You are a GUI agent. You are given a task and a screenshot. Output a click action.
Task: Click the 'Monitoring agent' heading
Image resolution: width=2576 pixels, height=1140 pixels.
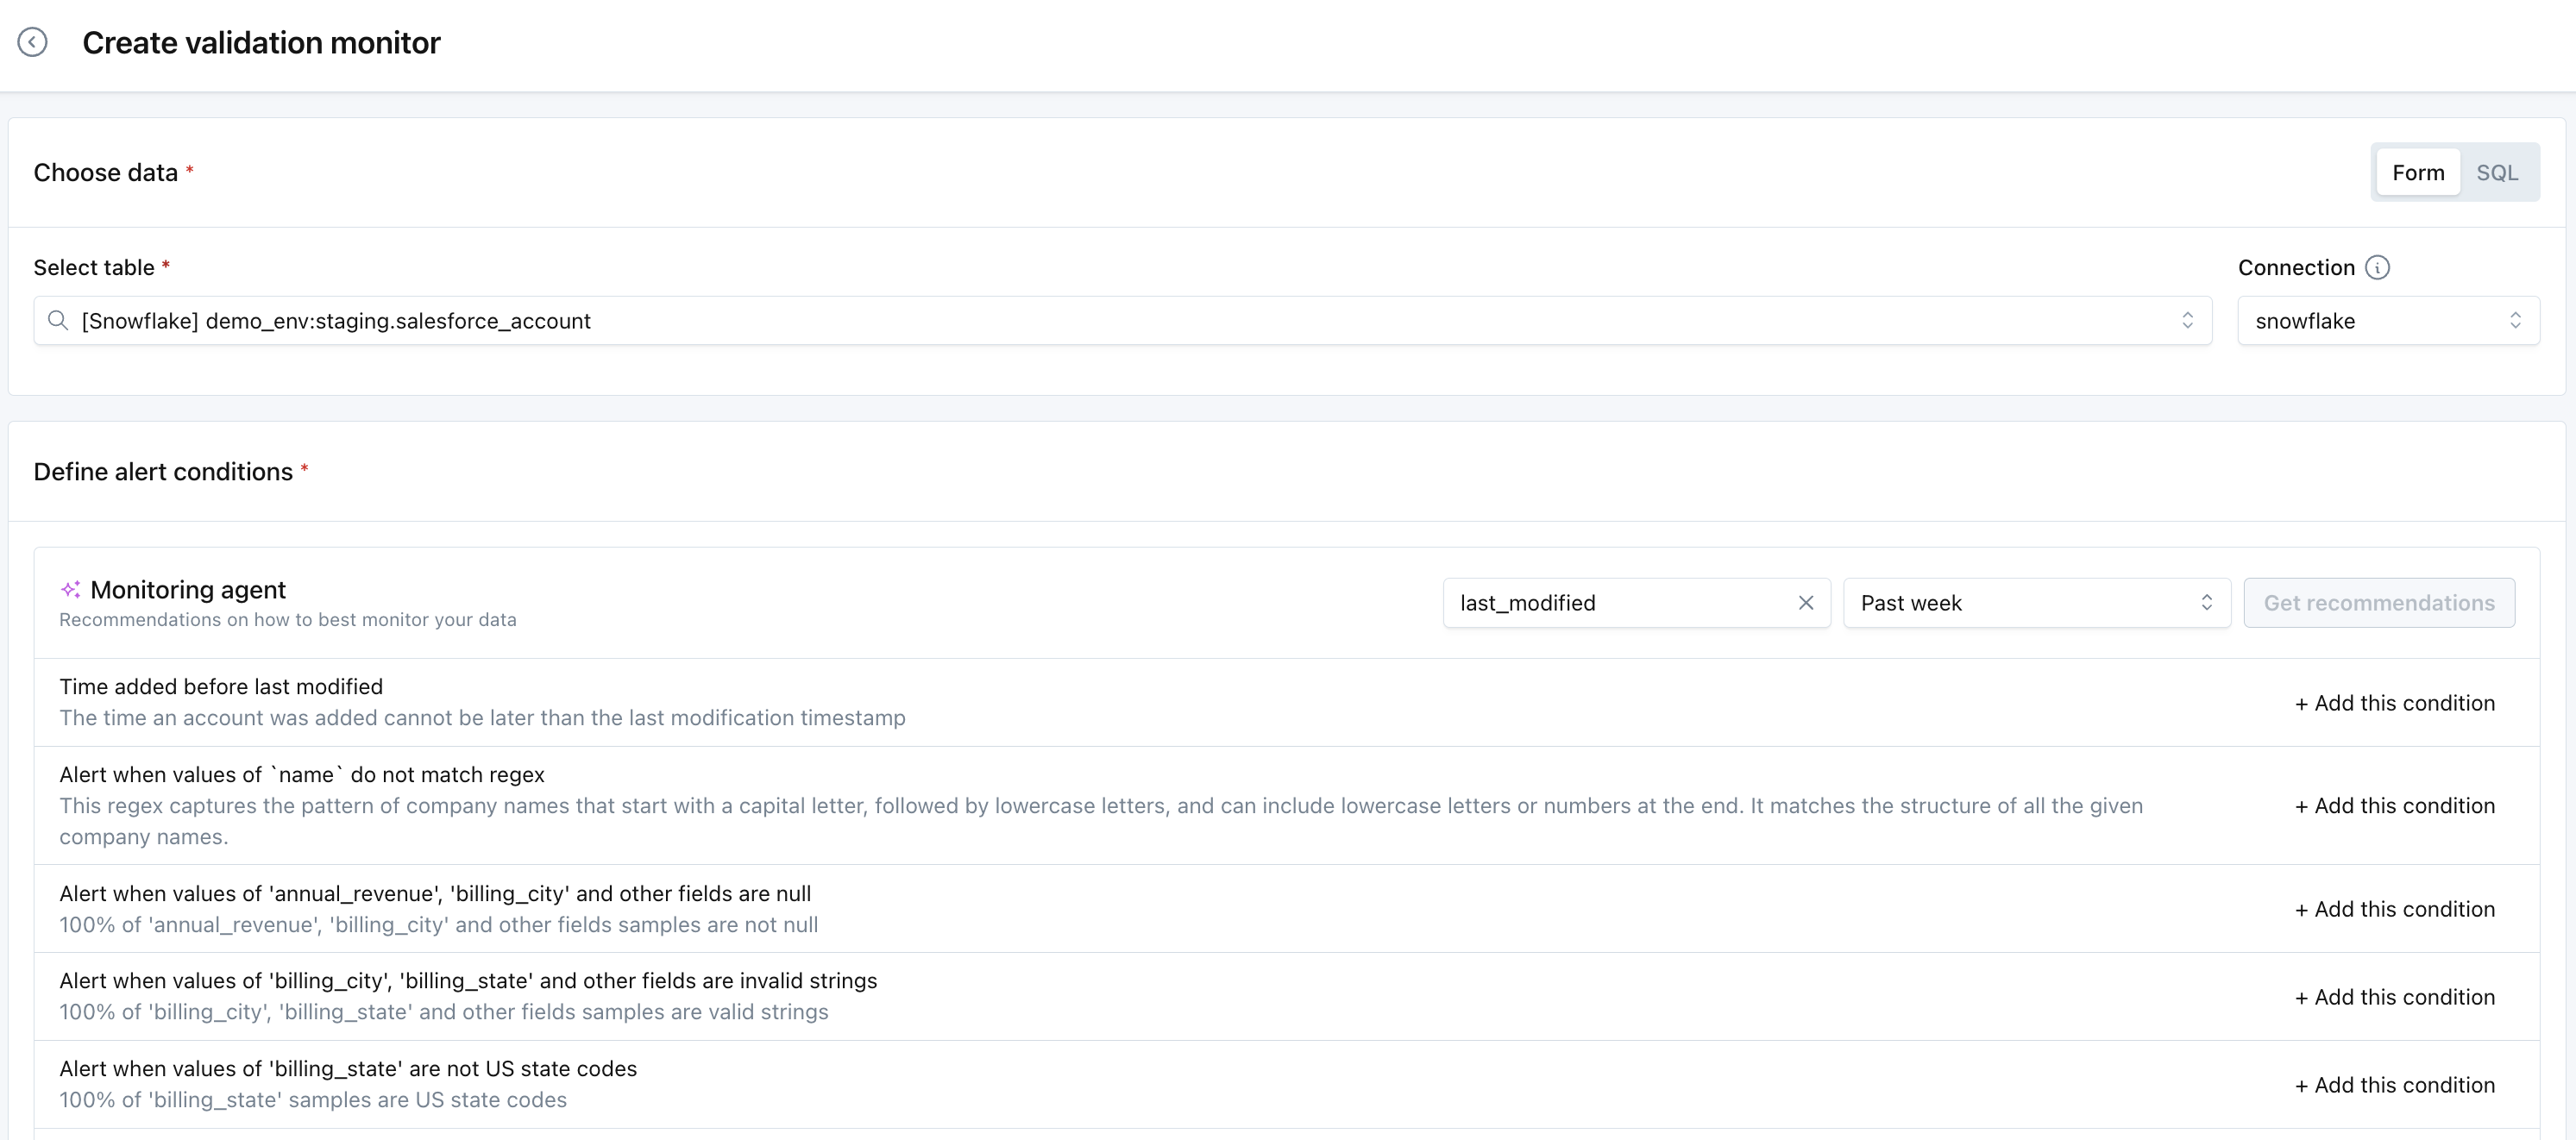[x=188, y=589]
